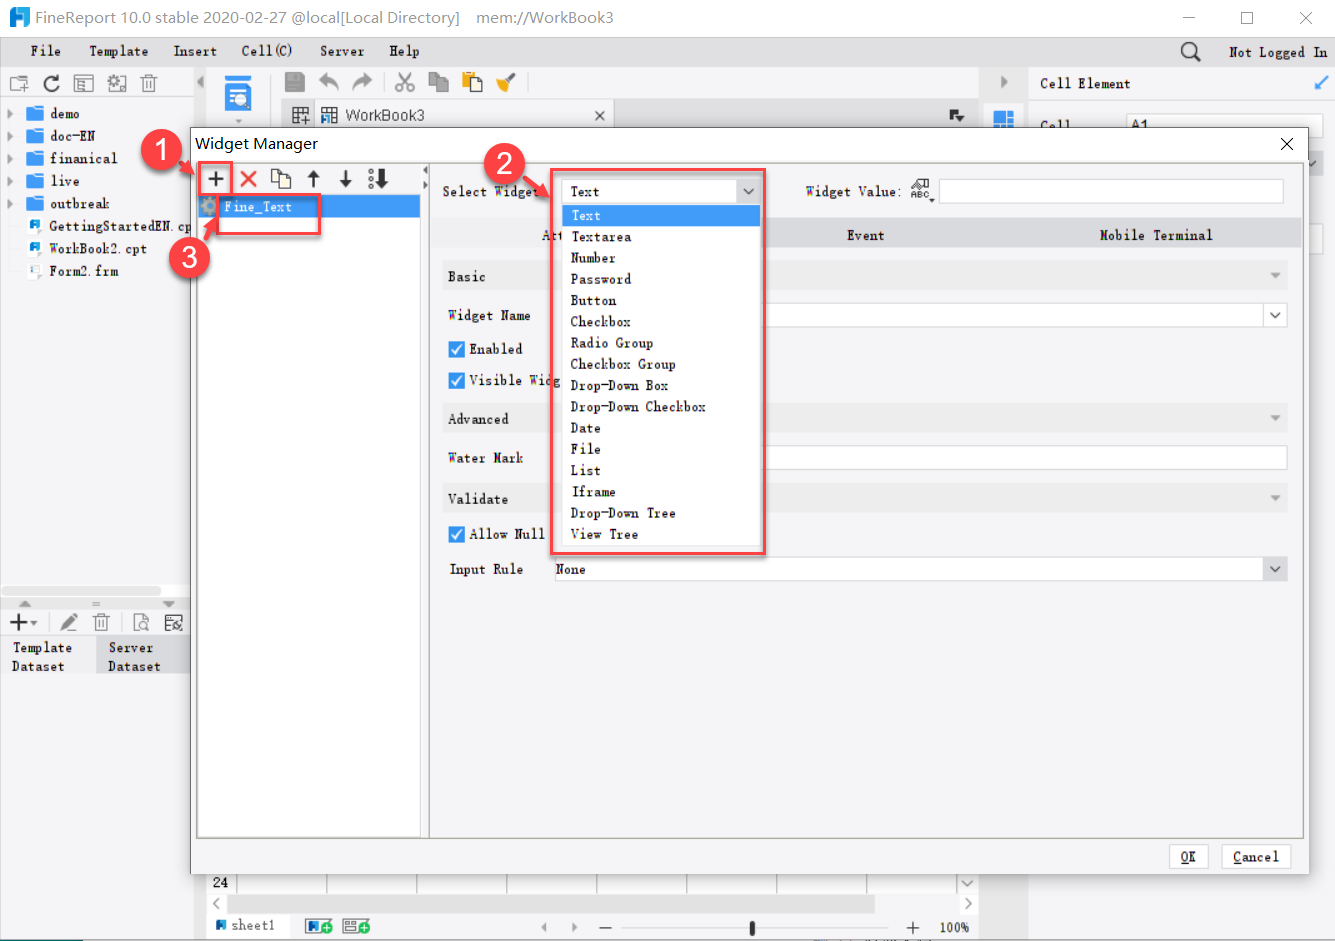Delete a dataset using the trash icon
This screenshot has height=941, width=1335.
[x=101, y=621]
